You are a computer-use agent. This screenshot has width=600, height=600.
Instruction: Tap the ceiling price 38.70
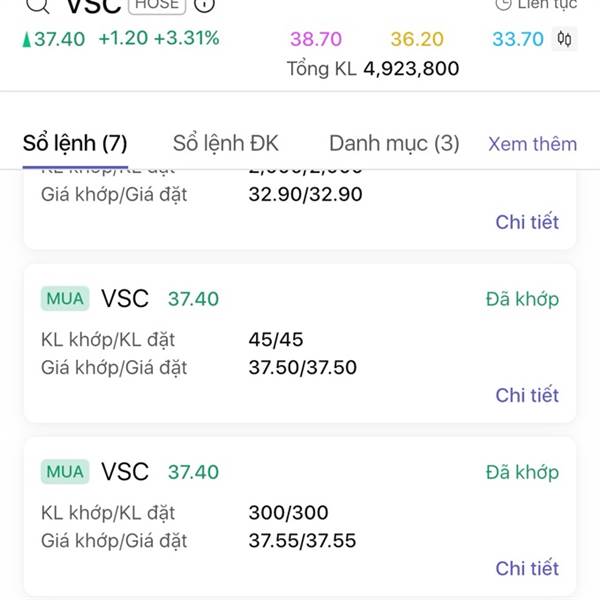(x=316, y=39)
